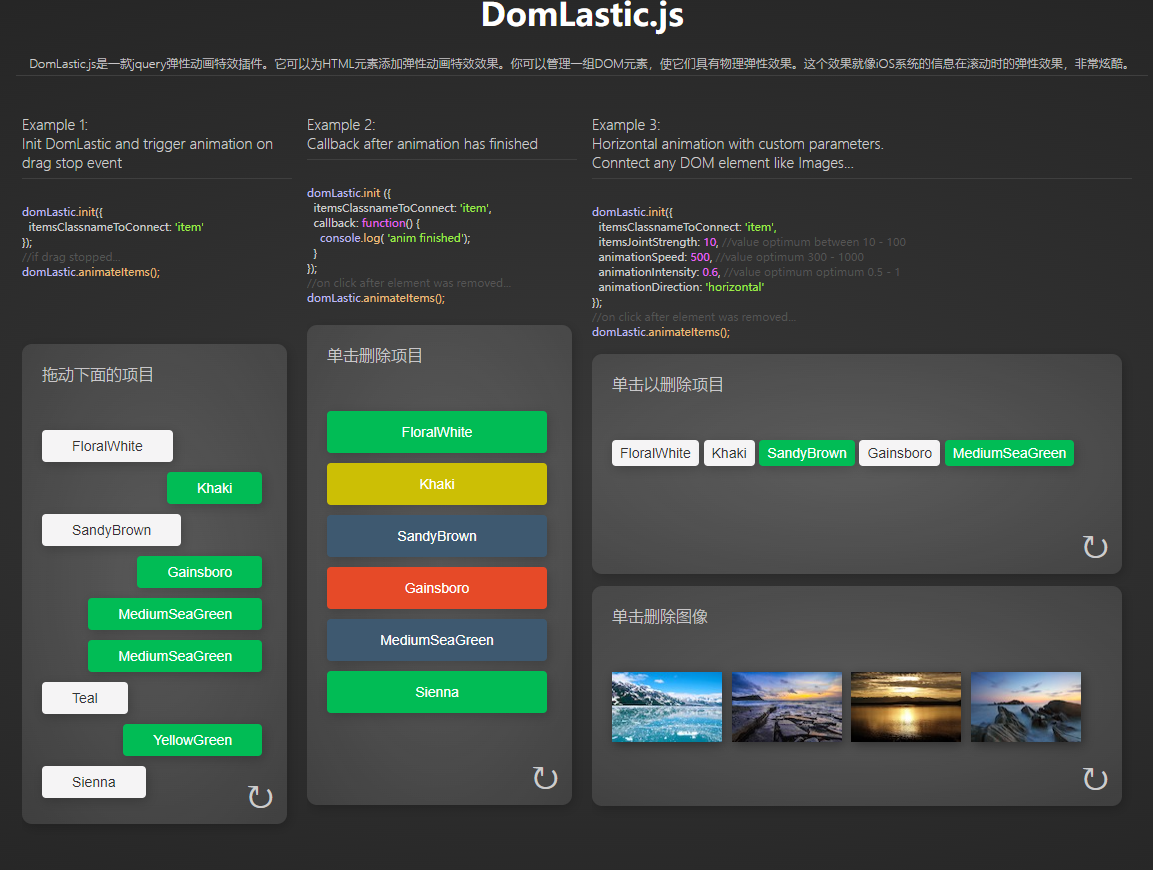
Task: Click the white Sienna item in the drag list
Action: tap(93, 781)
